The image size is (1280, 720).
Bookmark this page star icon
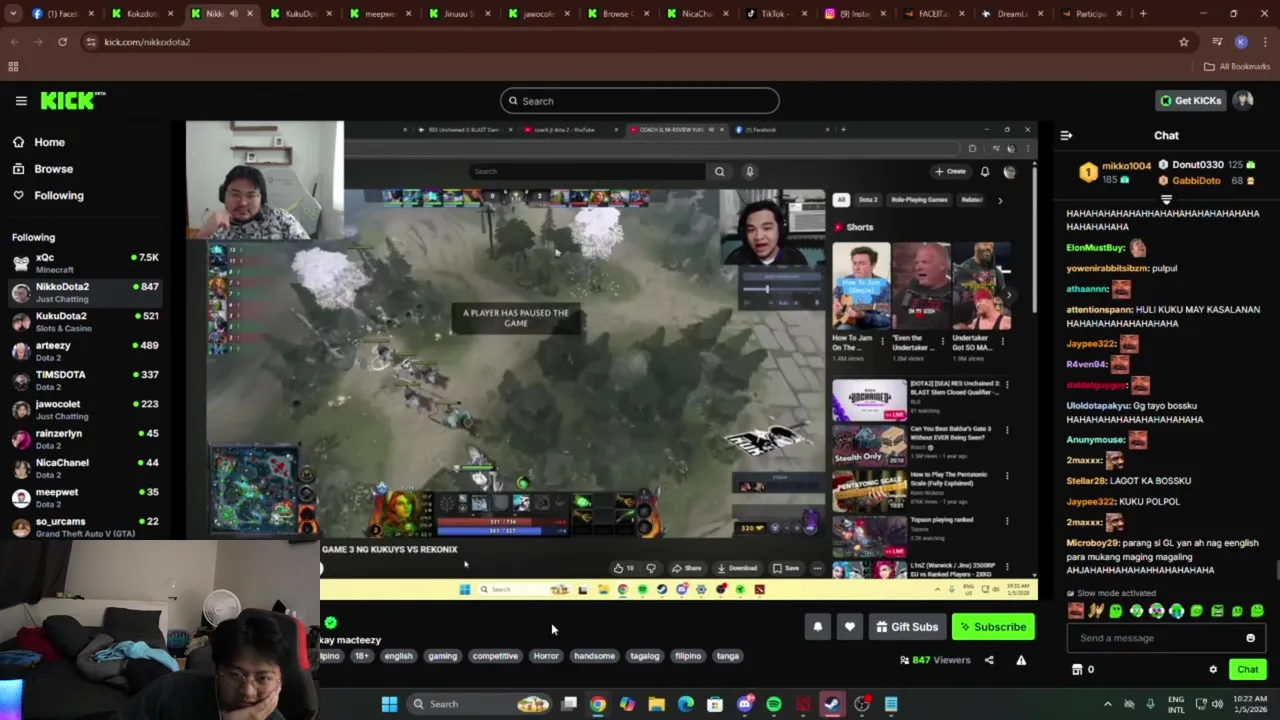coord(1184,42)
